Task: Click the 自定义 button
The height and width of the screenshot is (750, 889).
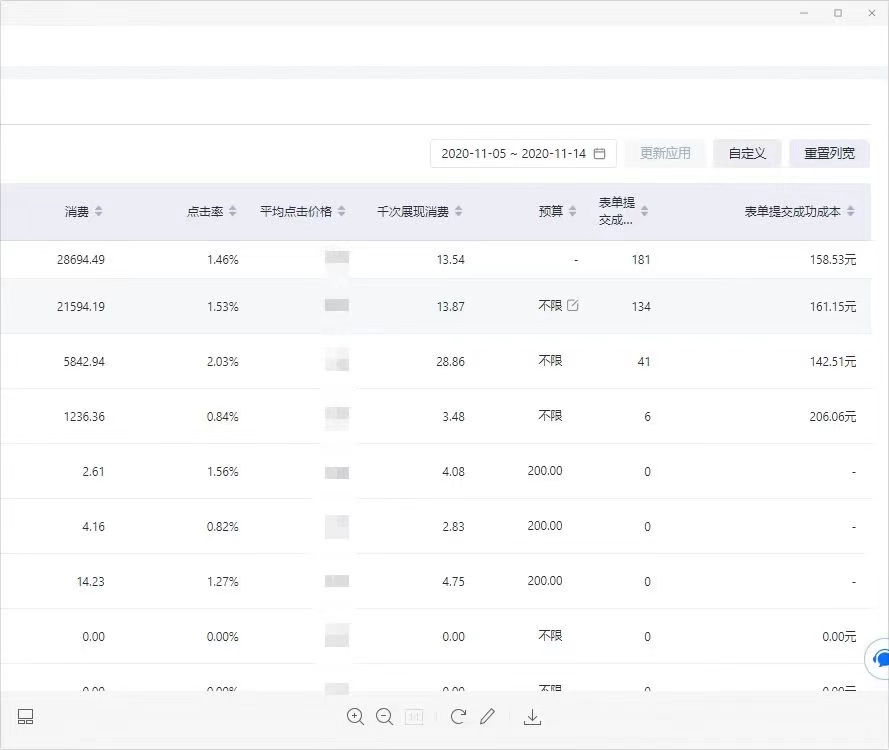Action: click(x=747, y=154)
